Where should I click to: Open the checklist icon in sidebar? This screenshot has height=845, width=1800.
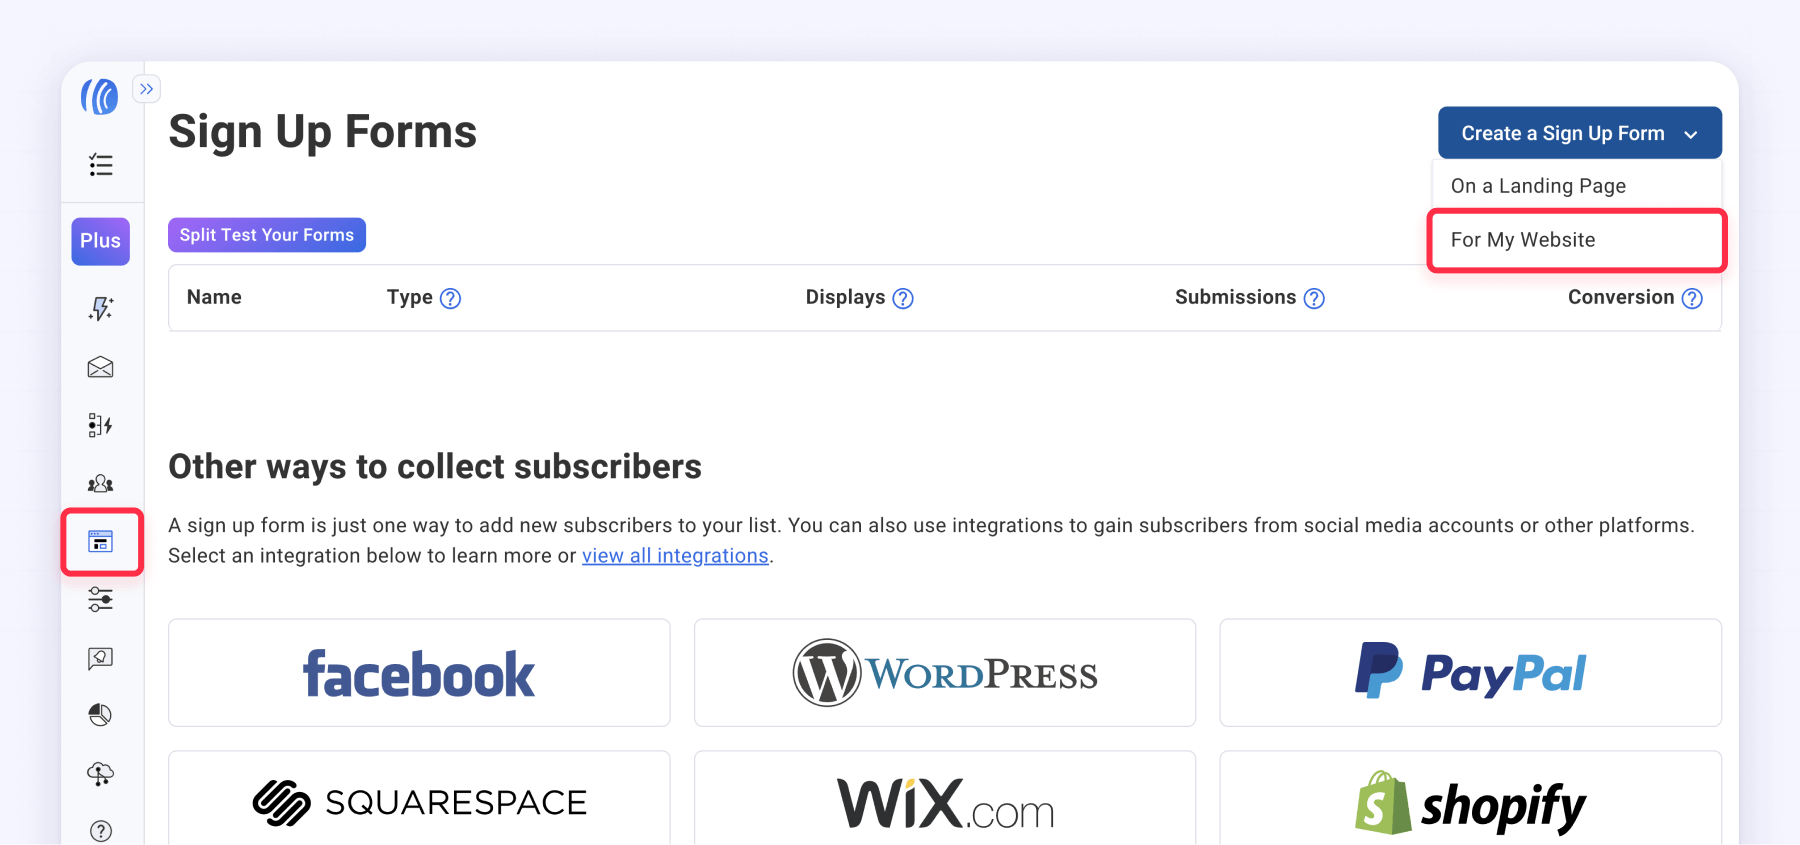tap(100, 165)
